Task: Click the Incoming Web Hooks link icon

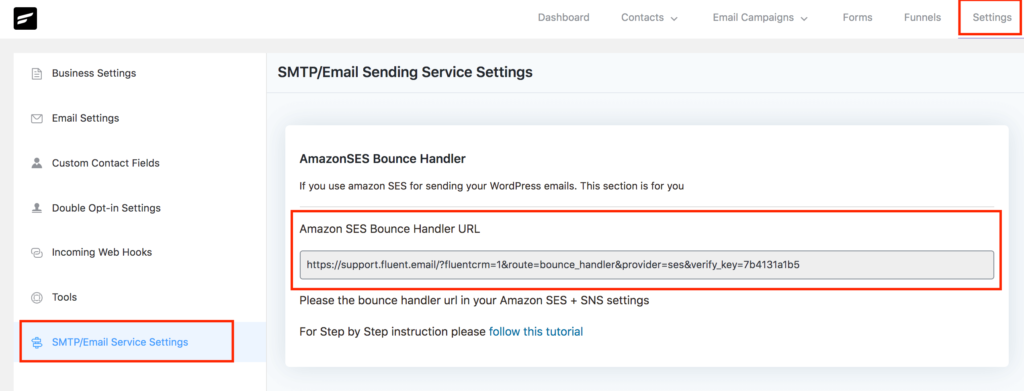Action: pos(37,252)
